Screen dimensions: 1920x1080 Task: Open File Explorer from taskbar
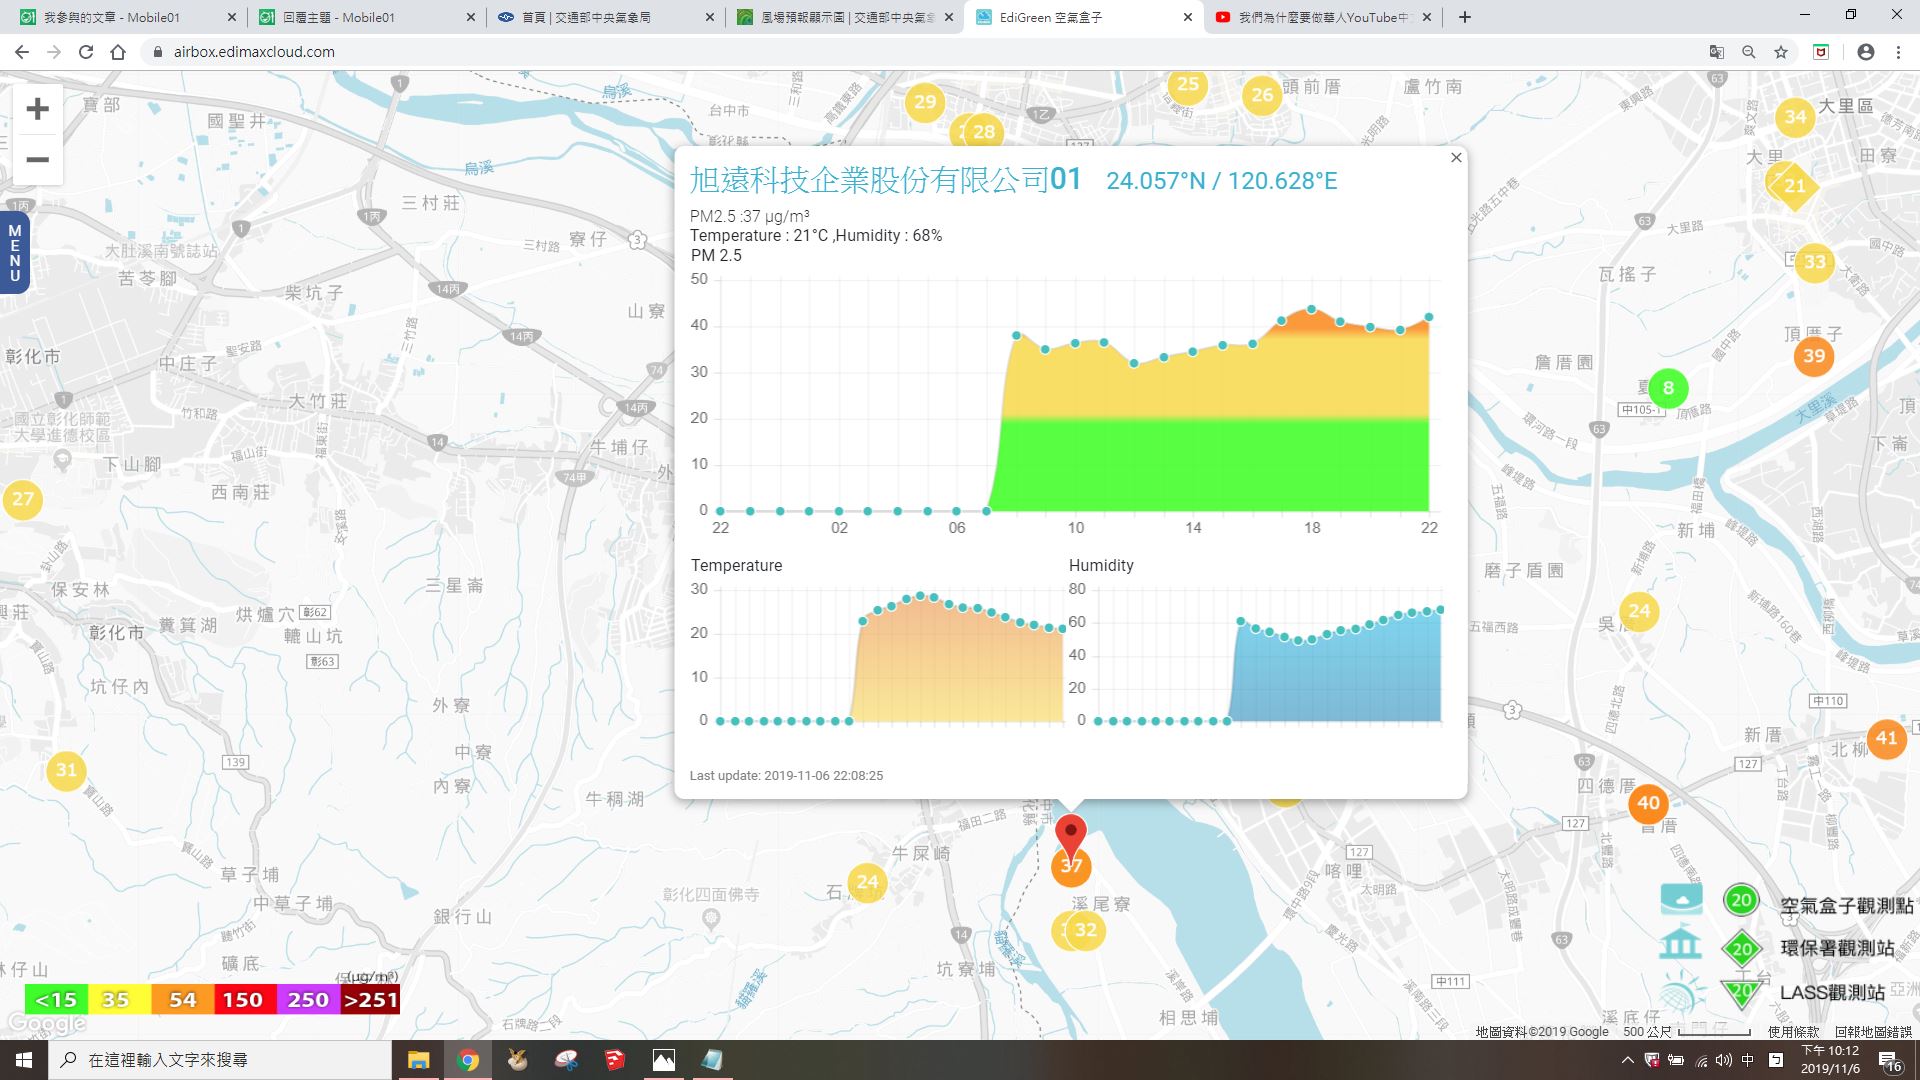tap(418, 1060)
